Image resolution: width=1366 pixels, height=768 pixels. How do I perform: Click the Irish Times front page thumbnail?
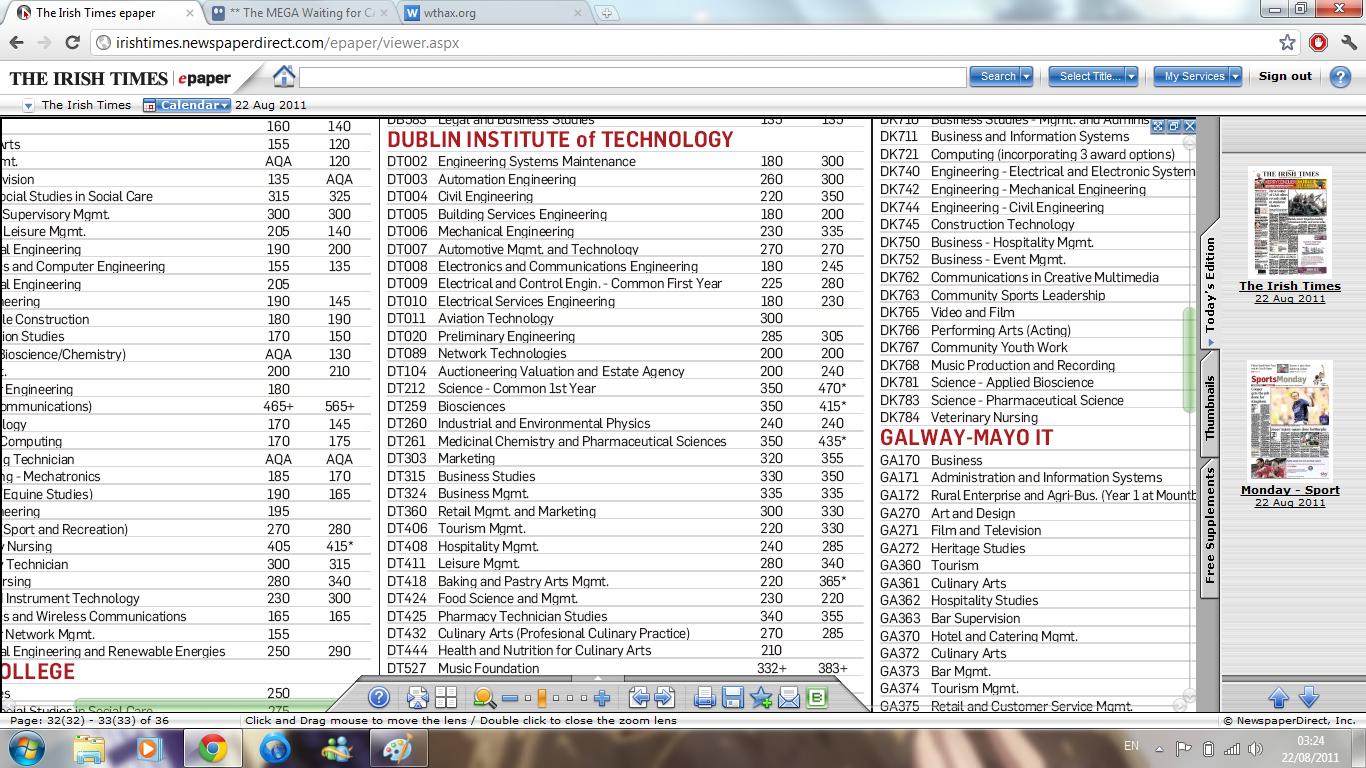(x=1290, y=222)
